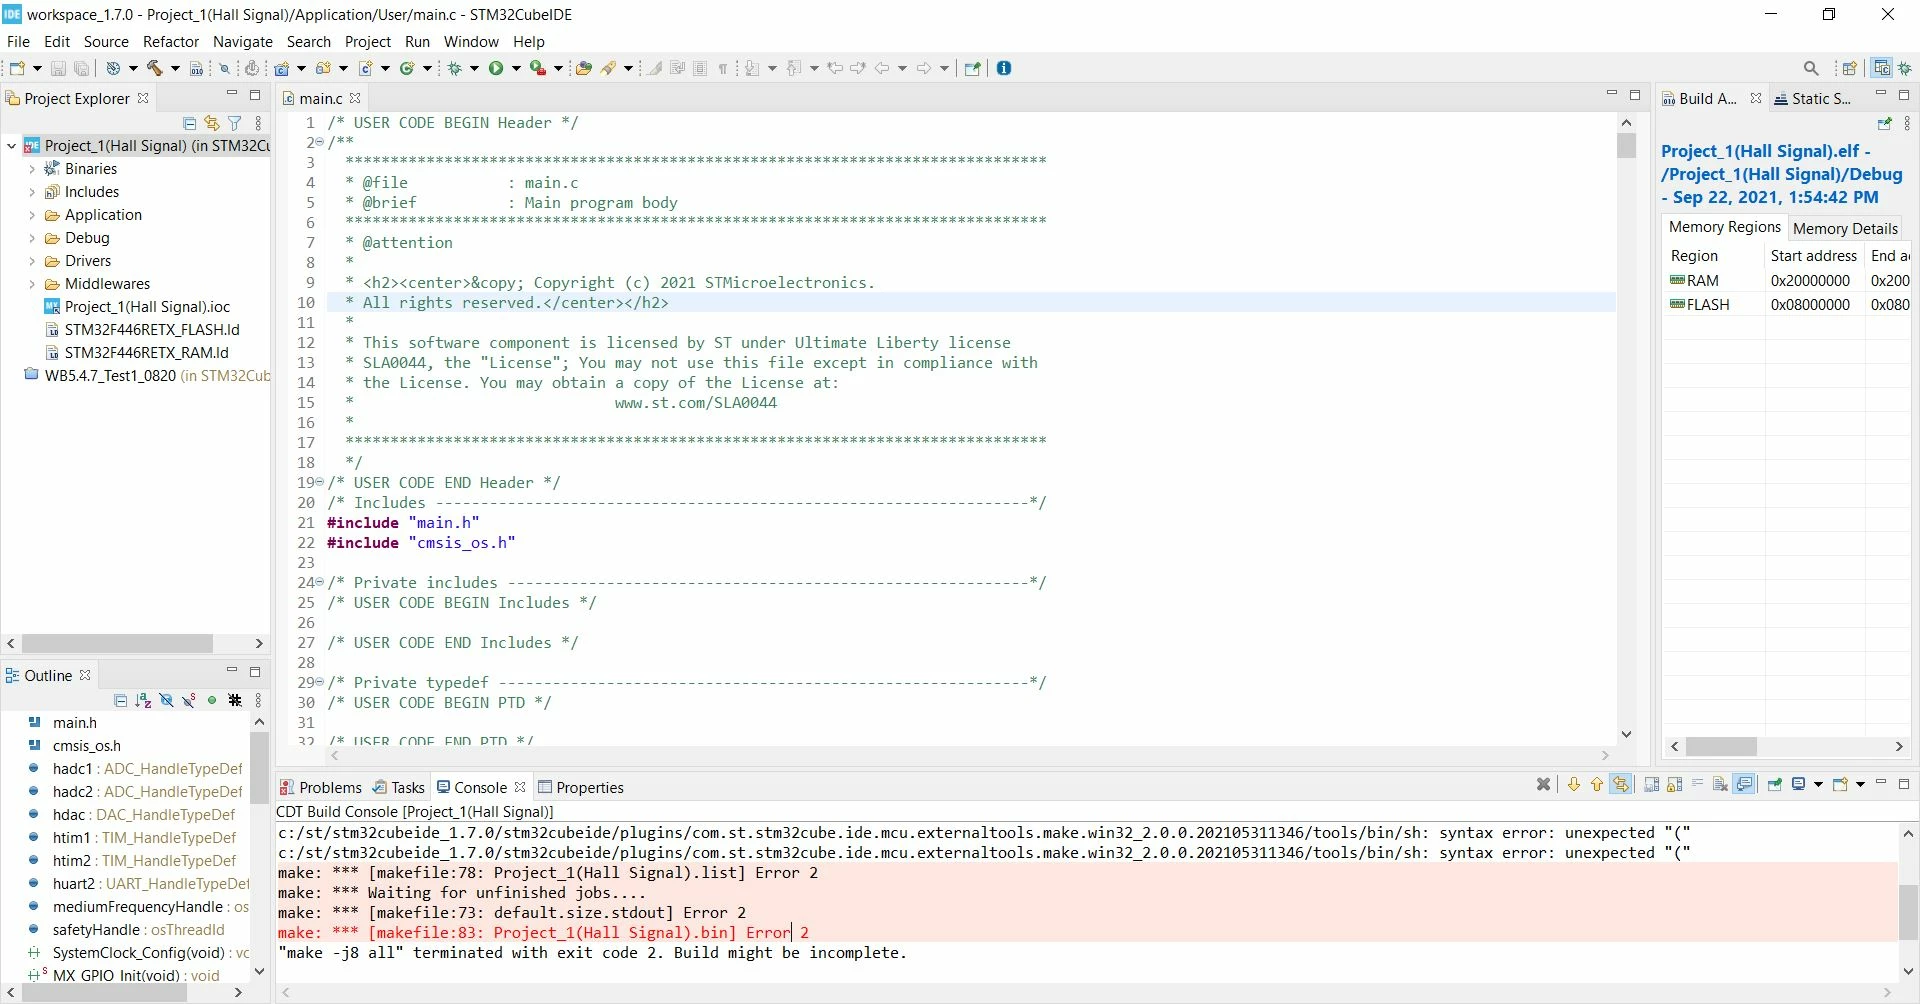Click the New file toolbar icon
The image size is (1920, 1004).
coord(16,68)
